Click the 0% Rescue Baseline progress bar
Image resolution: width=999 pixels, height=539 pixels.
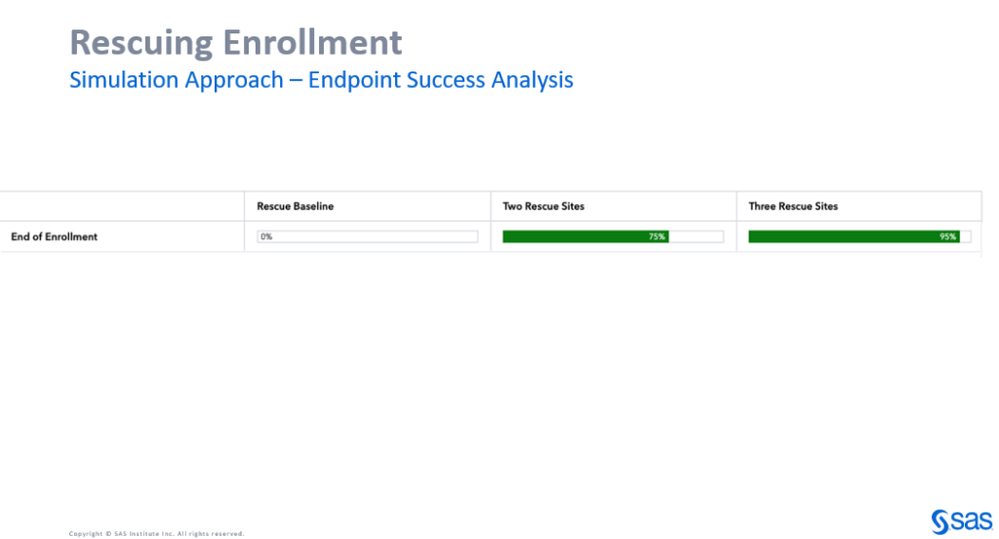[x=368, y=236]
